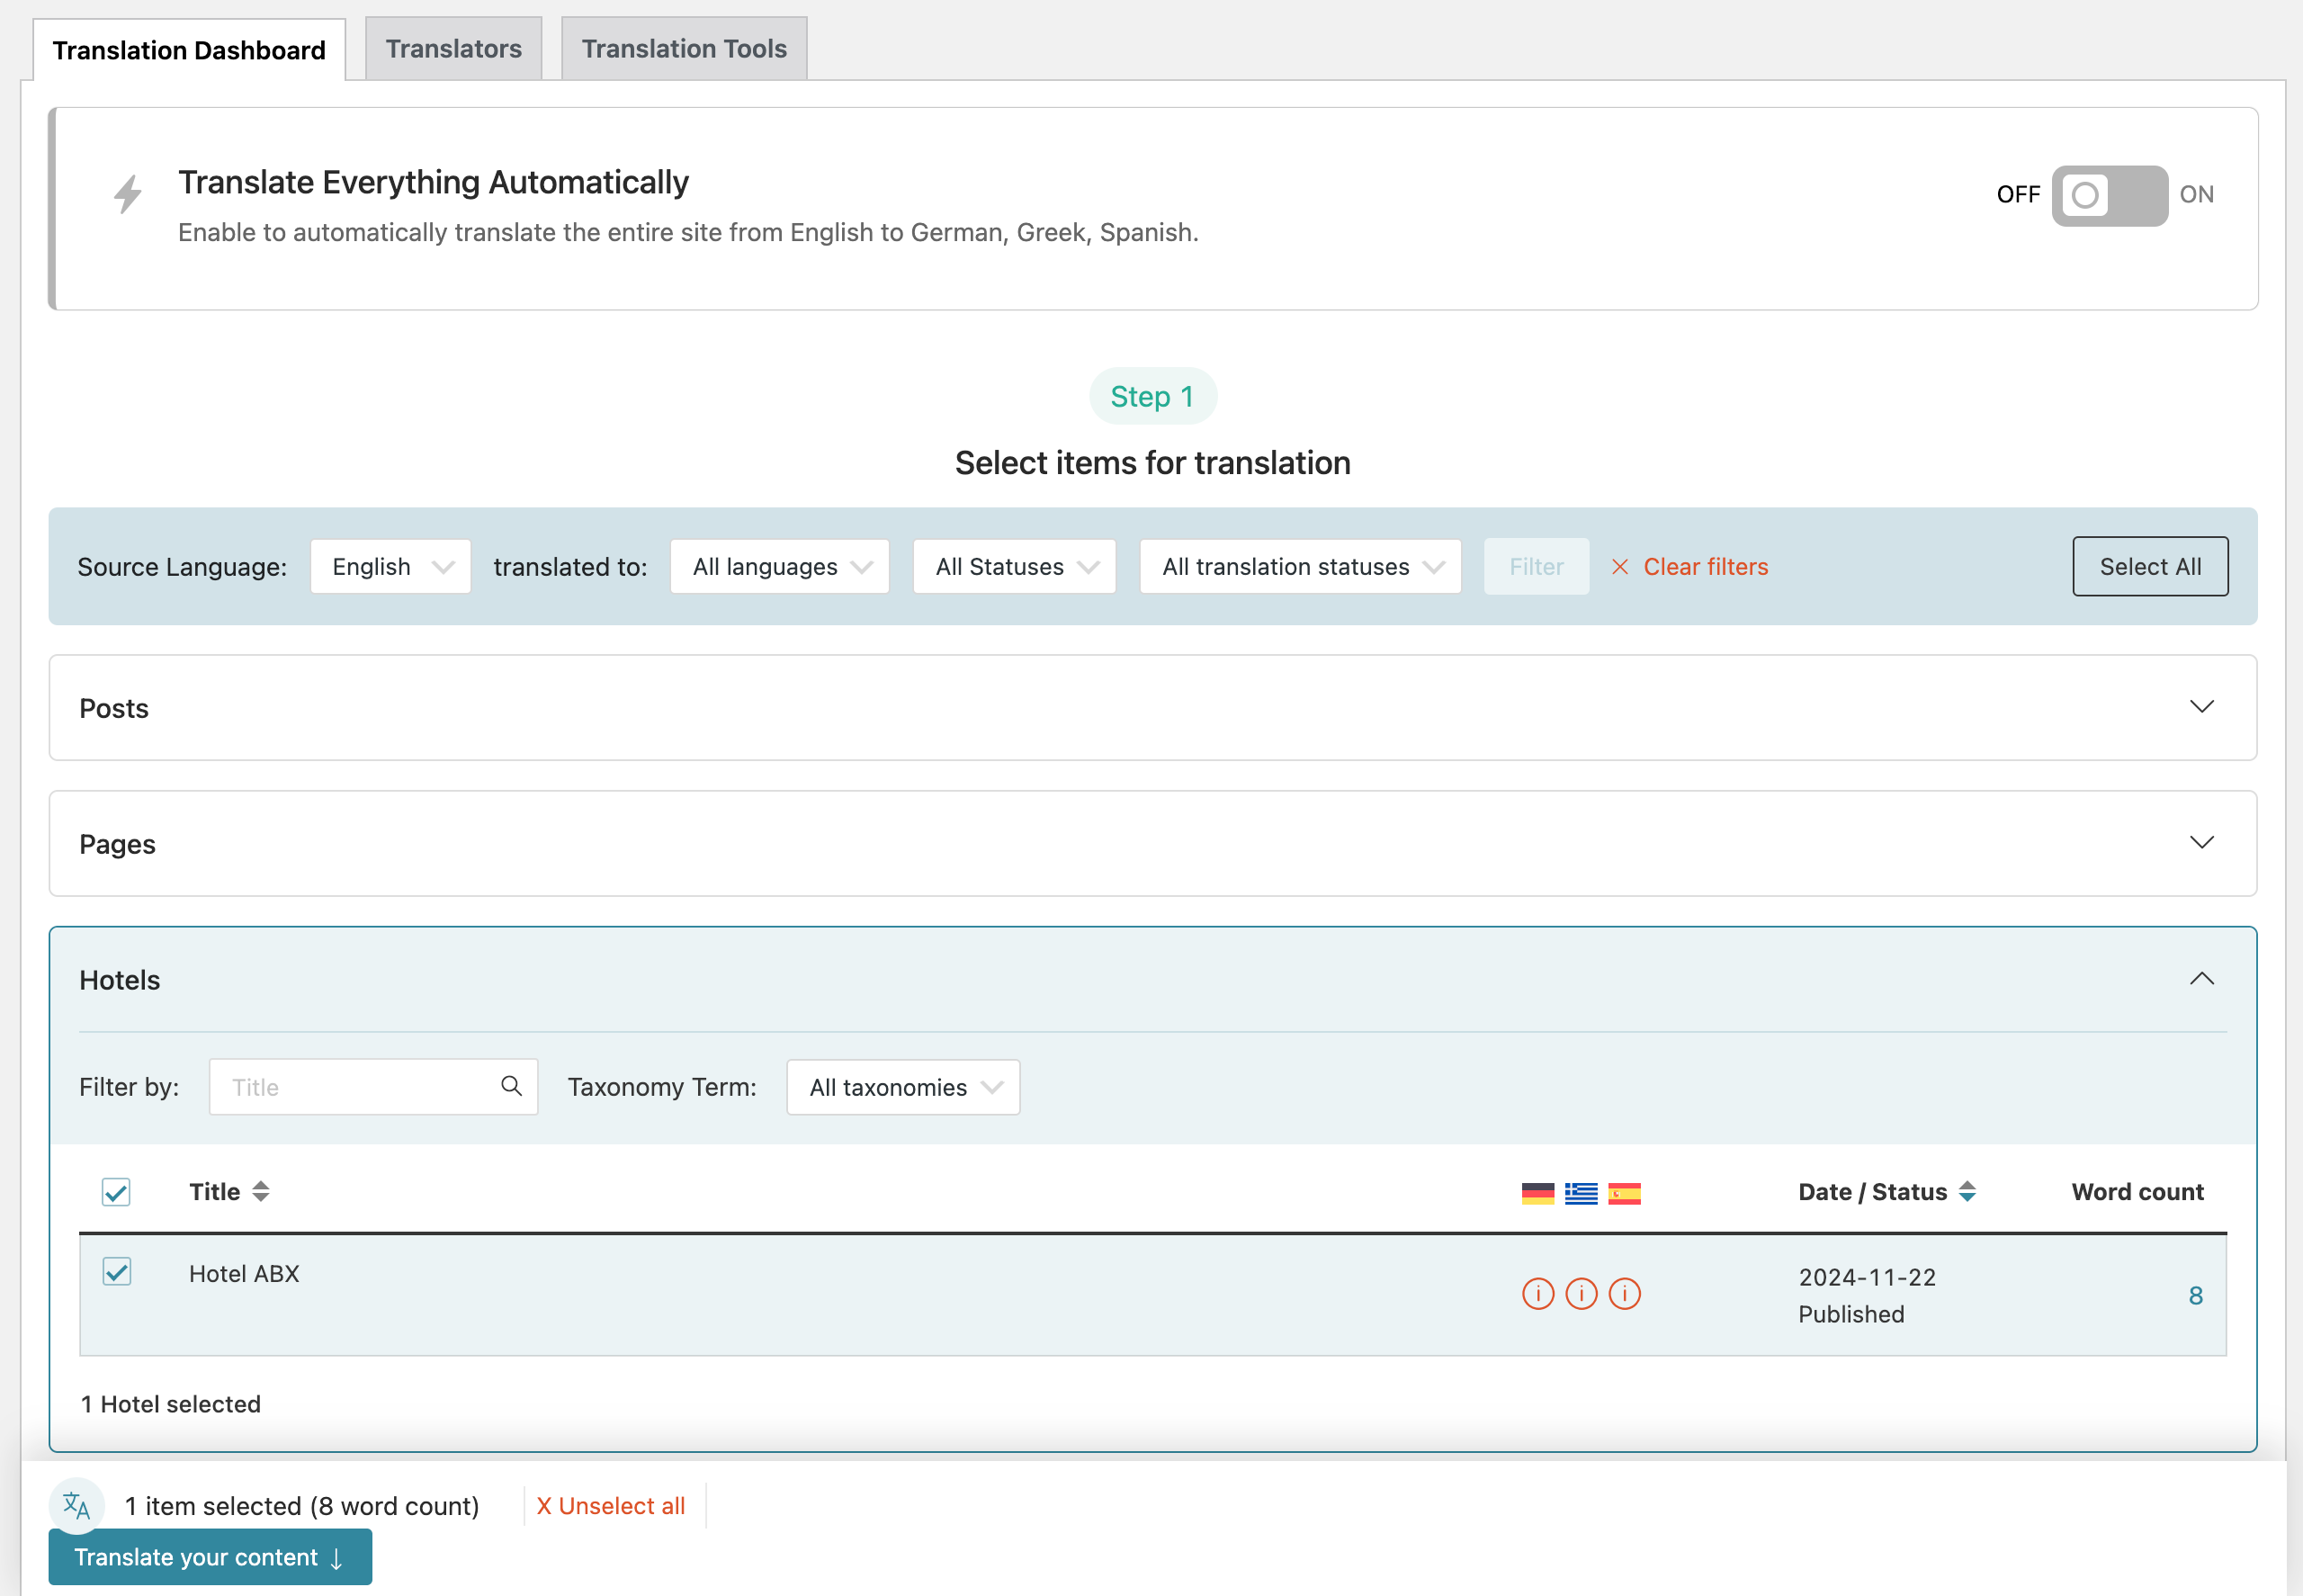Click Greek translation status icon for Hotel ABX
The height and width of the screenshot is (1596, 2303).
tap(1581, 1293)
